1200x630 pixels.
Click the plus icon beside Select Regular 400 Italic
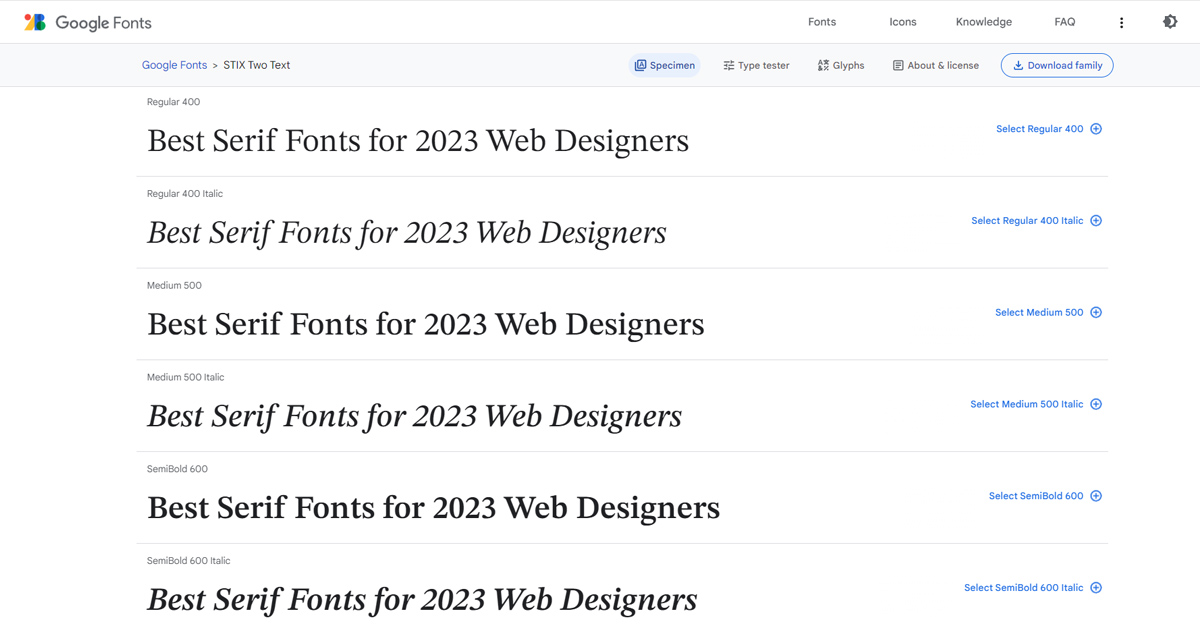[x=1096, y=220]
